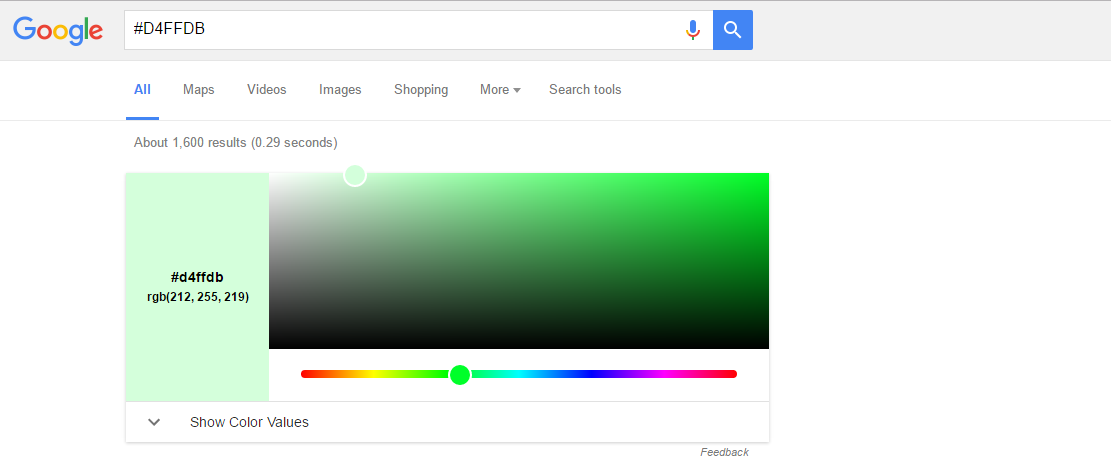1111x469 pixels.
Task: Open the Images tab
Action: click(x=340, y=90)
